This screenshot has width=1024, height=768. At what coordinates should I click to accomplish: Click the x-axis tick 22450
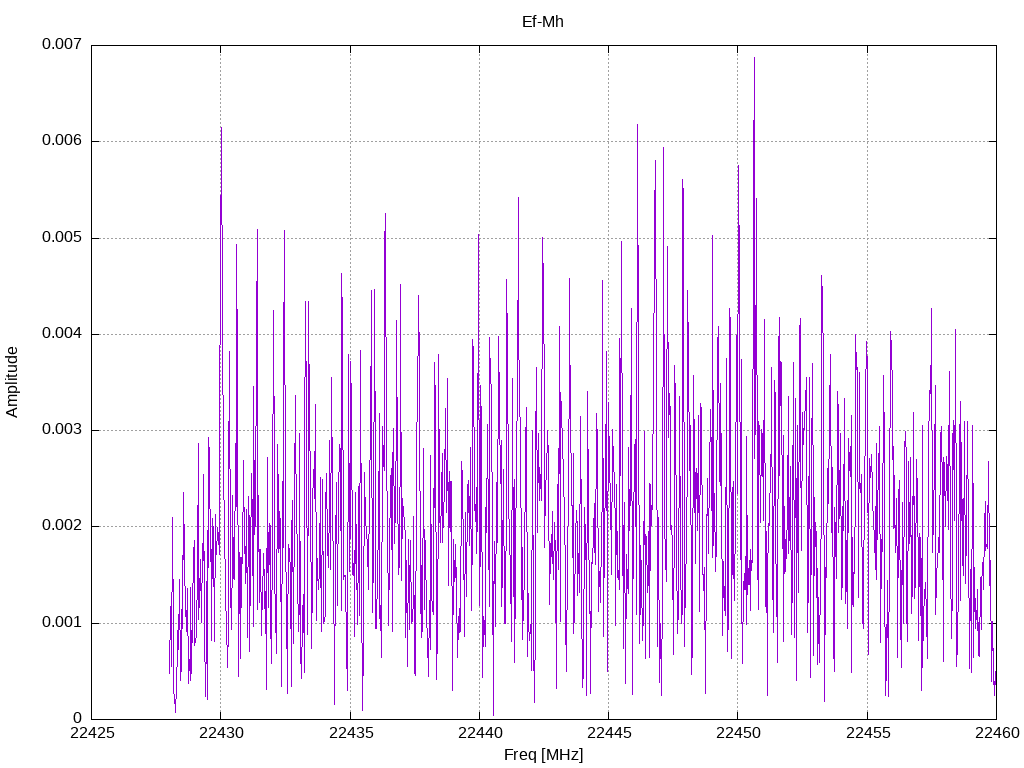[x=739, y=733]
